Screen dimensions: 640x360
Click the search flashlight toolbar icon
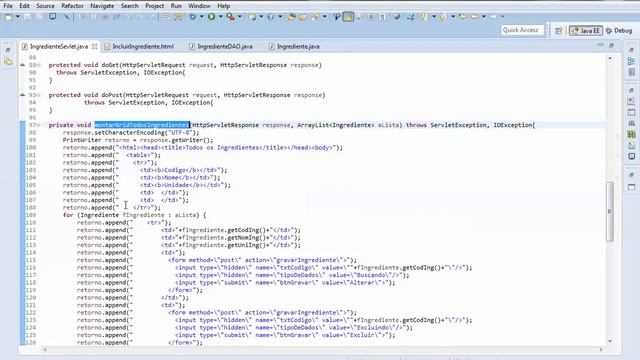315,17
